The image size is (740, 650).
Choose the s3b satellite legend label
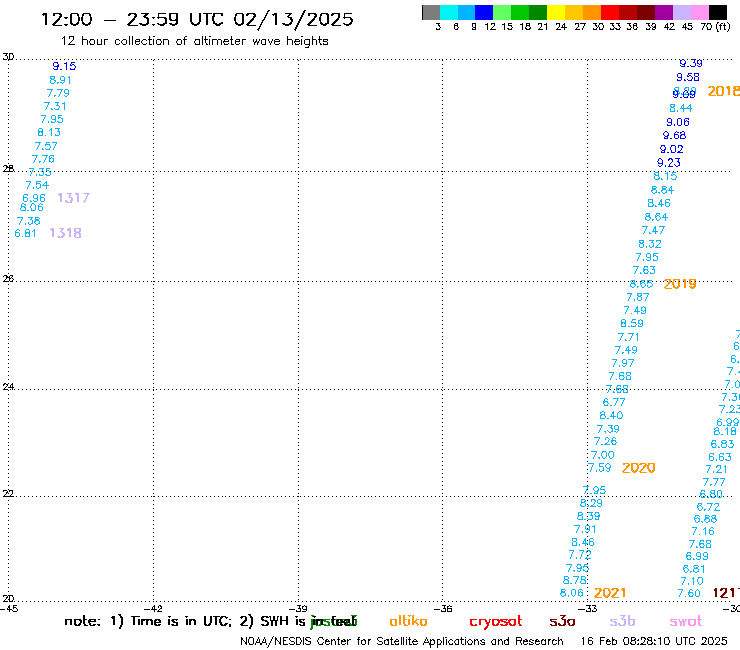point(622,621)
